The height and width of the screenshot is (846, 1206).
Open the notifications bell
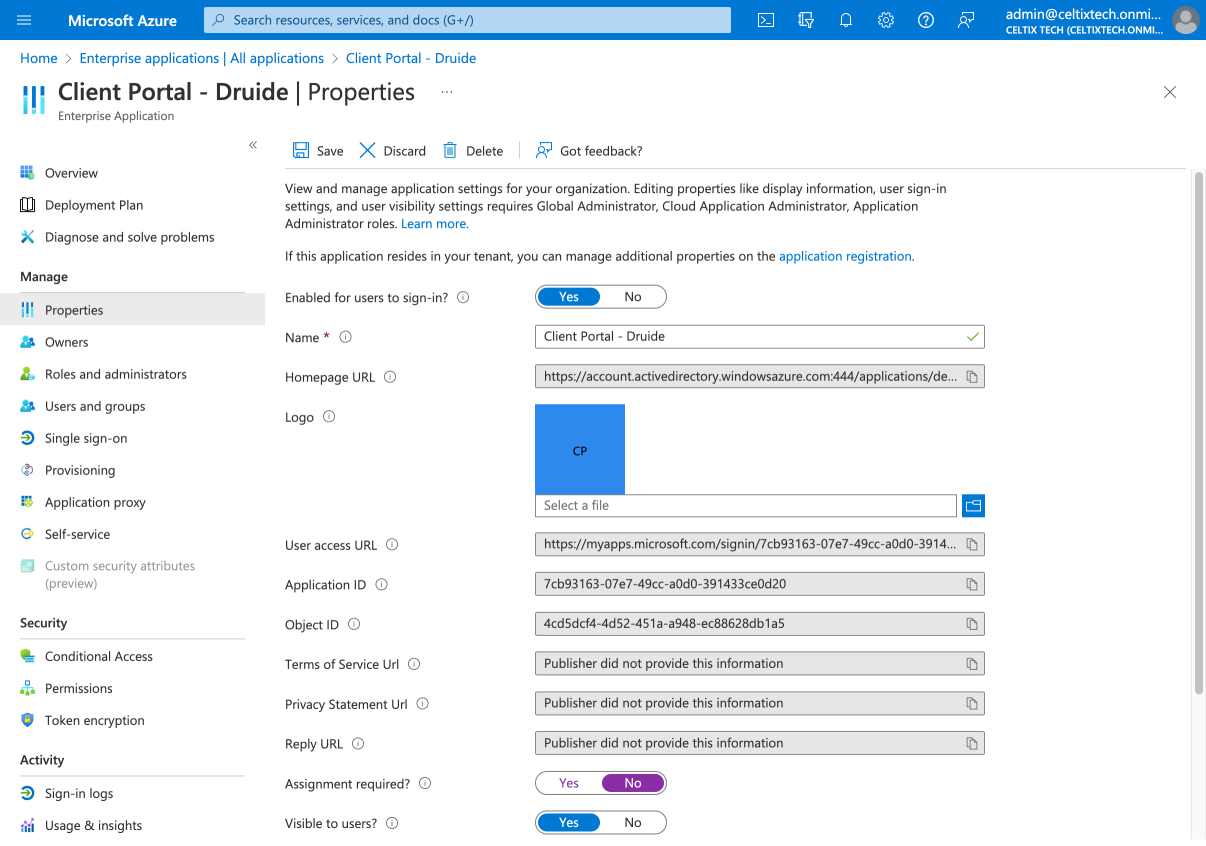[846, 20]
